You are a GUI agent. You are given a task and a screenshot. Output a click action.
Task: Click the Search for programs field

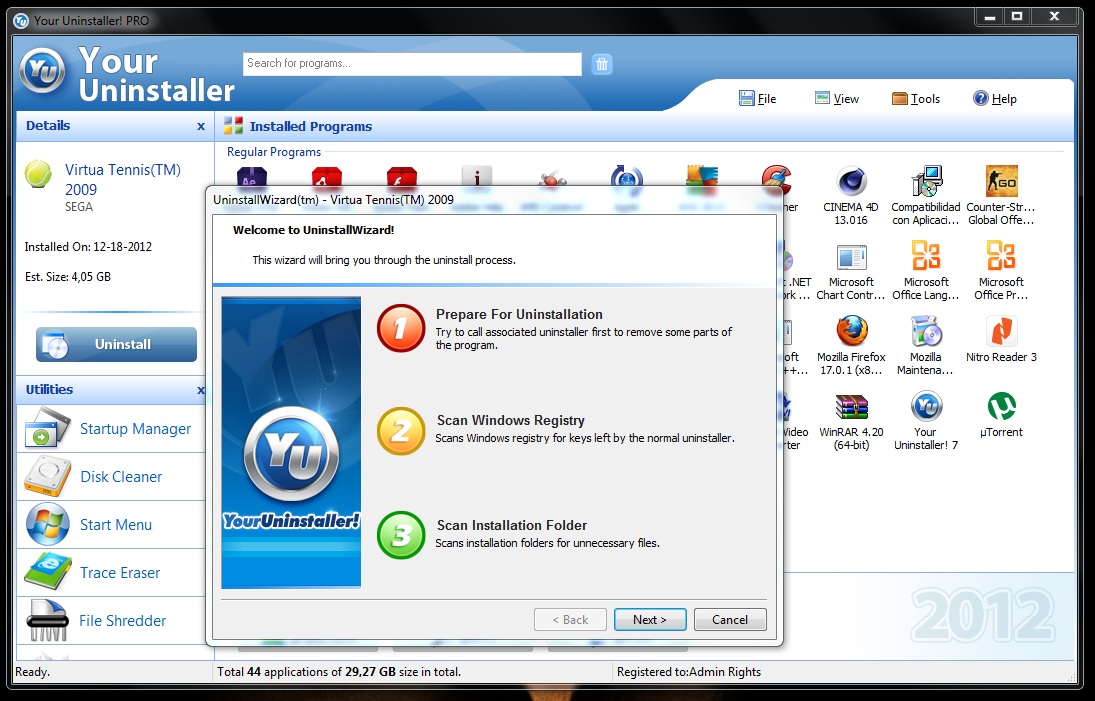click(x=412, y=64)
